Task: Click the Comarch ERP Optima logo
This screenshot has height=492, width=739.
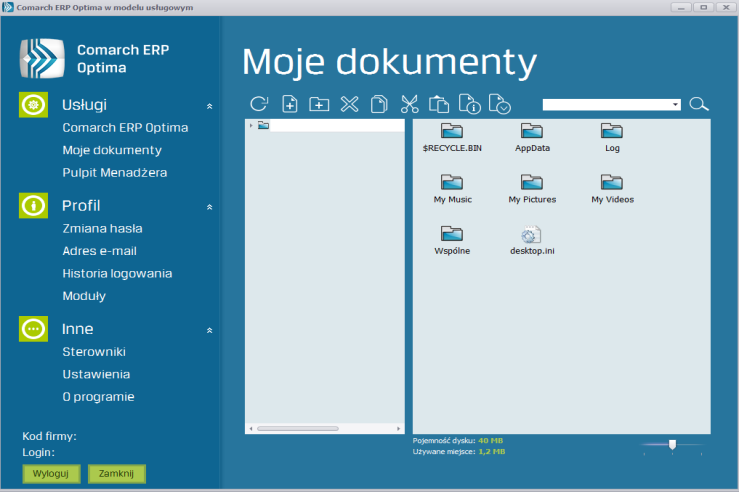Action: tap(42, 58)
